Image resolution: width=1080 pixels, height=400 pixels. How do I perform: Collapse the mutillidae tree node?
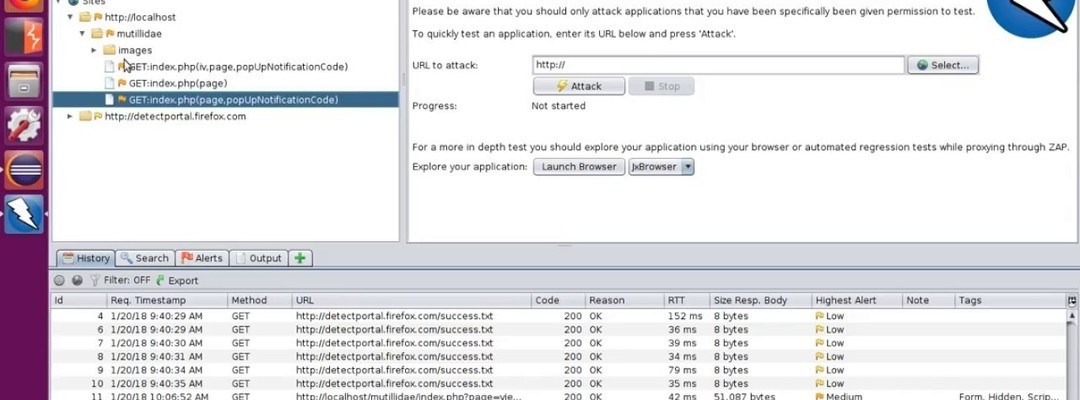[83, 34]
